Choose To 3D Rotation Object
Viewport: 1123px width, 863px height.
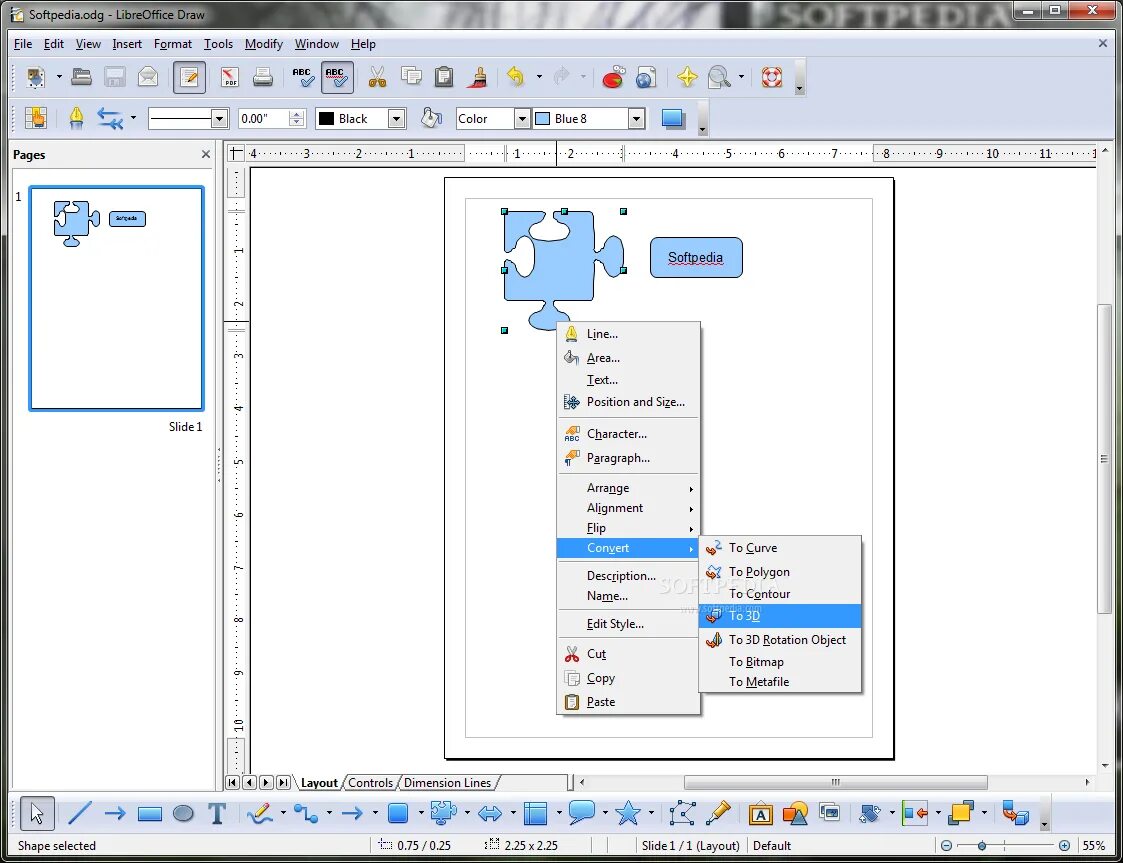click(780, 640)
